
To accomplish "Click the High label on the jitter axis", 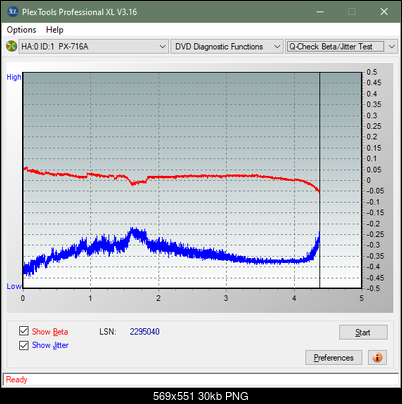I will tap(14, 77).
